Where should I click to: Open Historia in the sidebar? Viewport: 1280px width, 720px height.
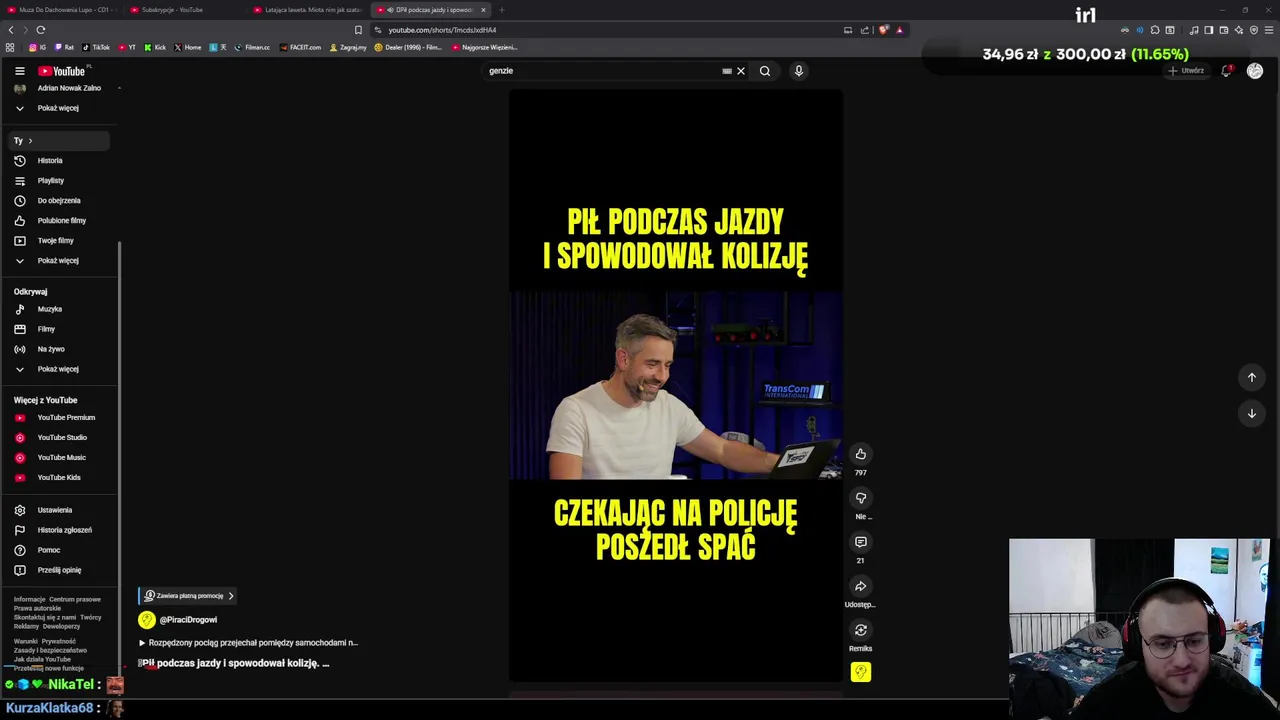tap(60, 160)
